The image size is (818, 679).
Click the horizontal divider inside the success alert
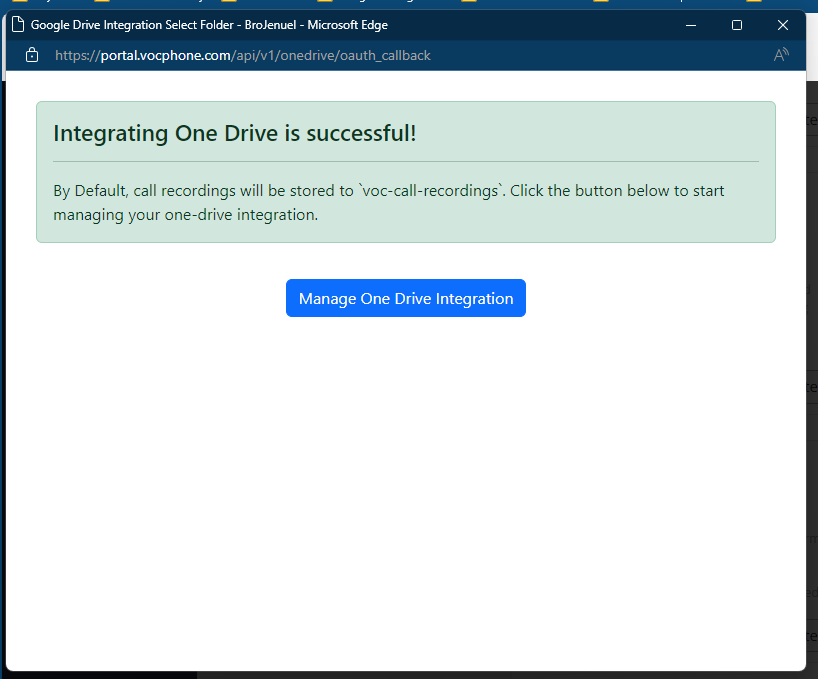405,161
